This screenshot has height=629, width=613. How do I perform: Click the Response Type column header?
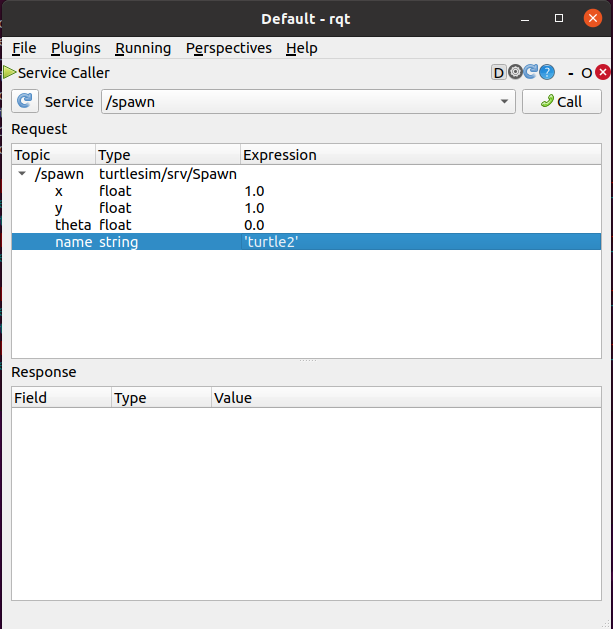[x=161, y=398]
